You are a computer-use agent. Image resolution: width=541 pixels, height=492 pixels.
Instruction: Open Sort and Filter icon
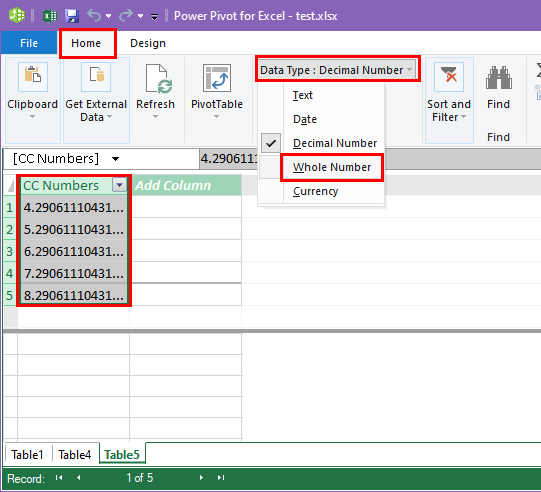(x=449, y=77)
